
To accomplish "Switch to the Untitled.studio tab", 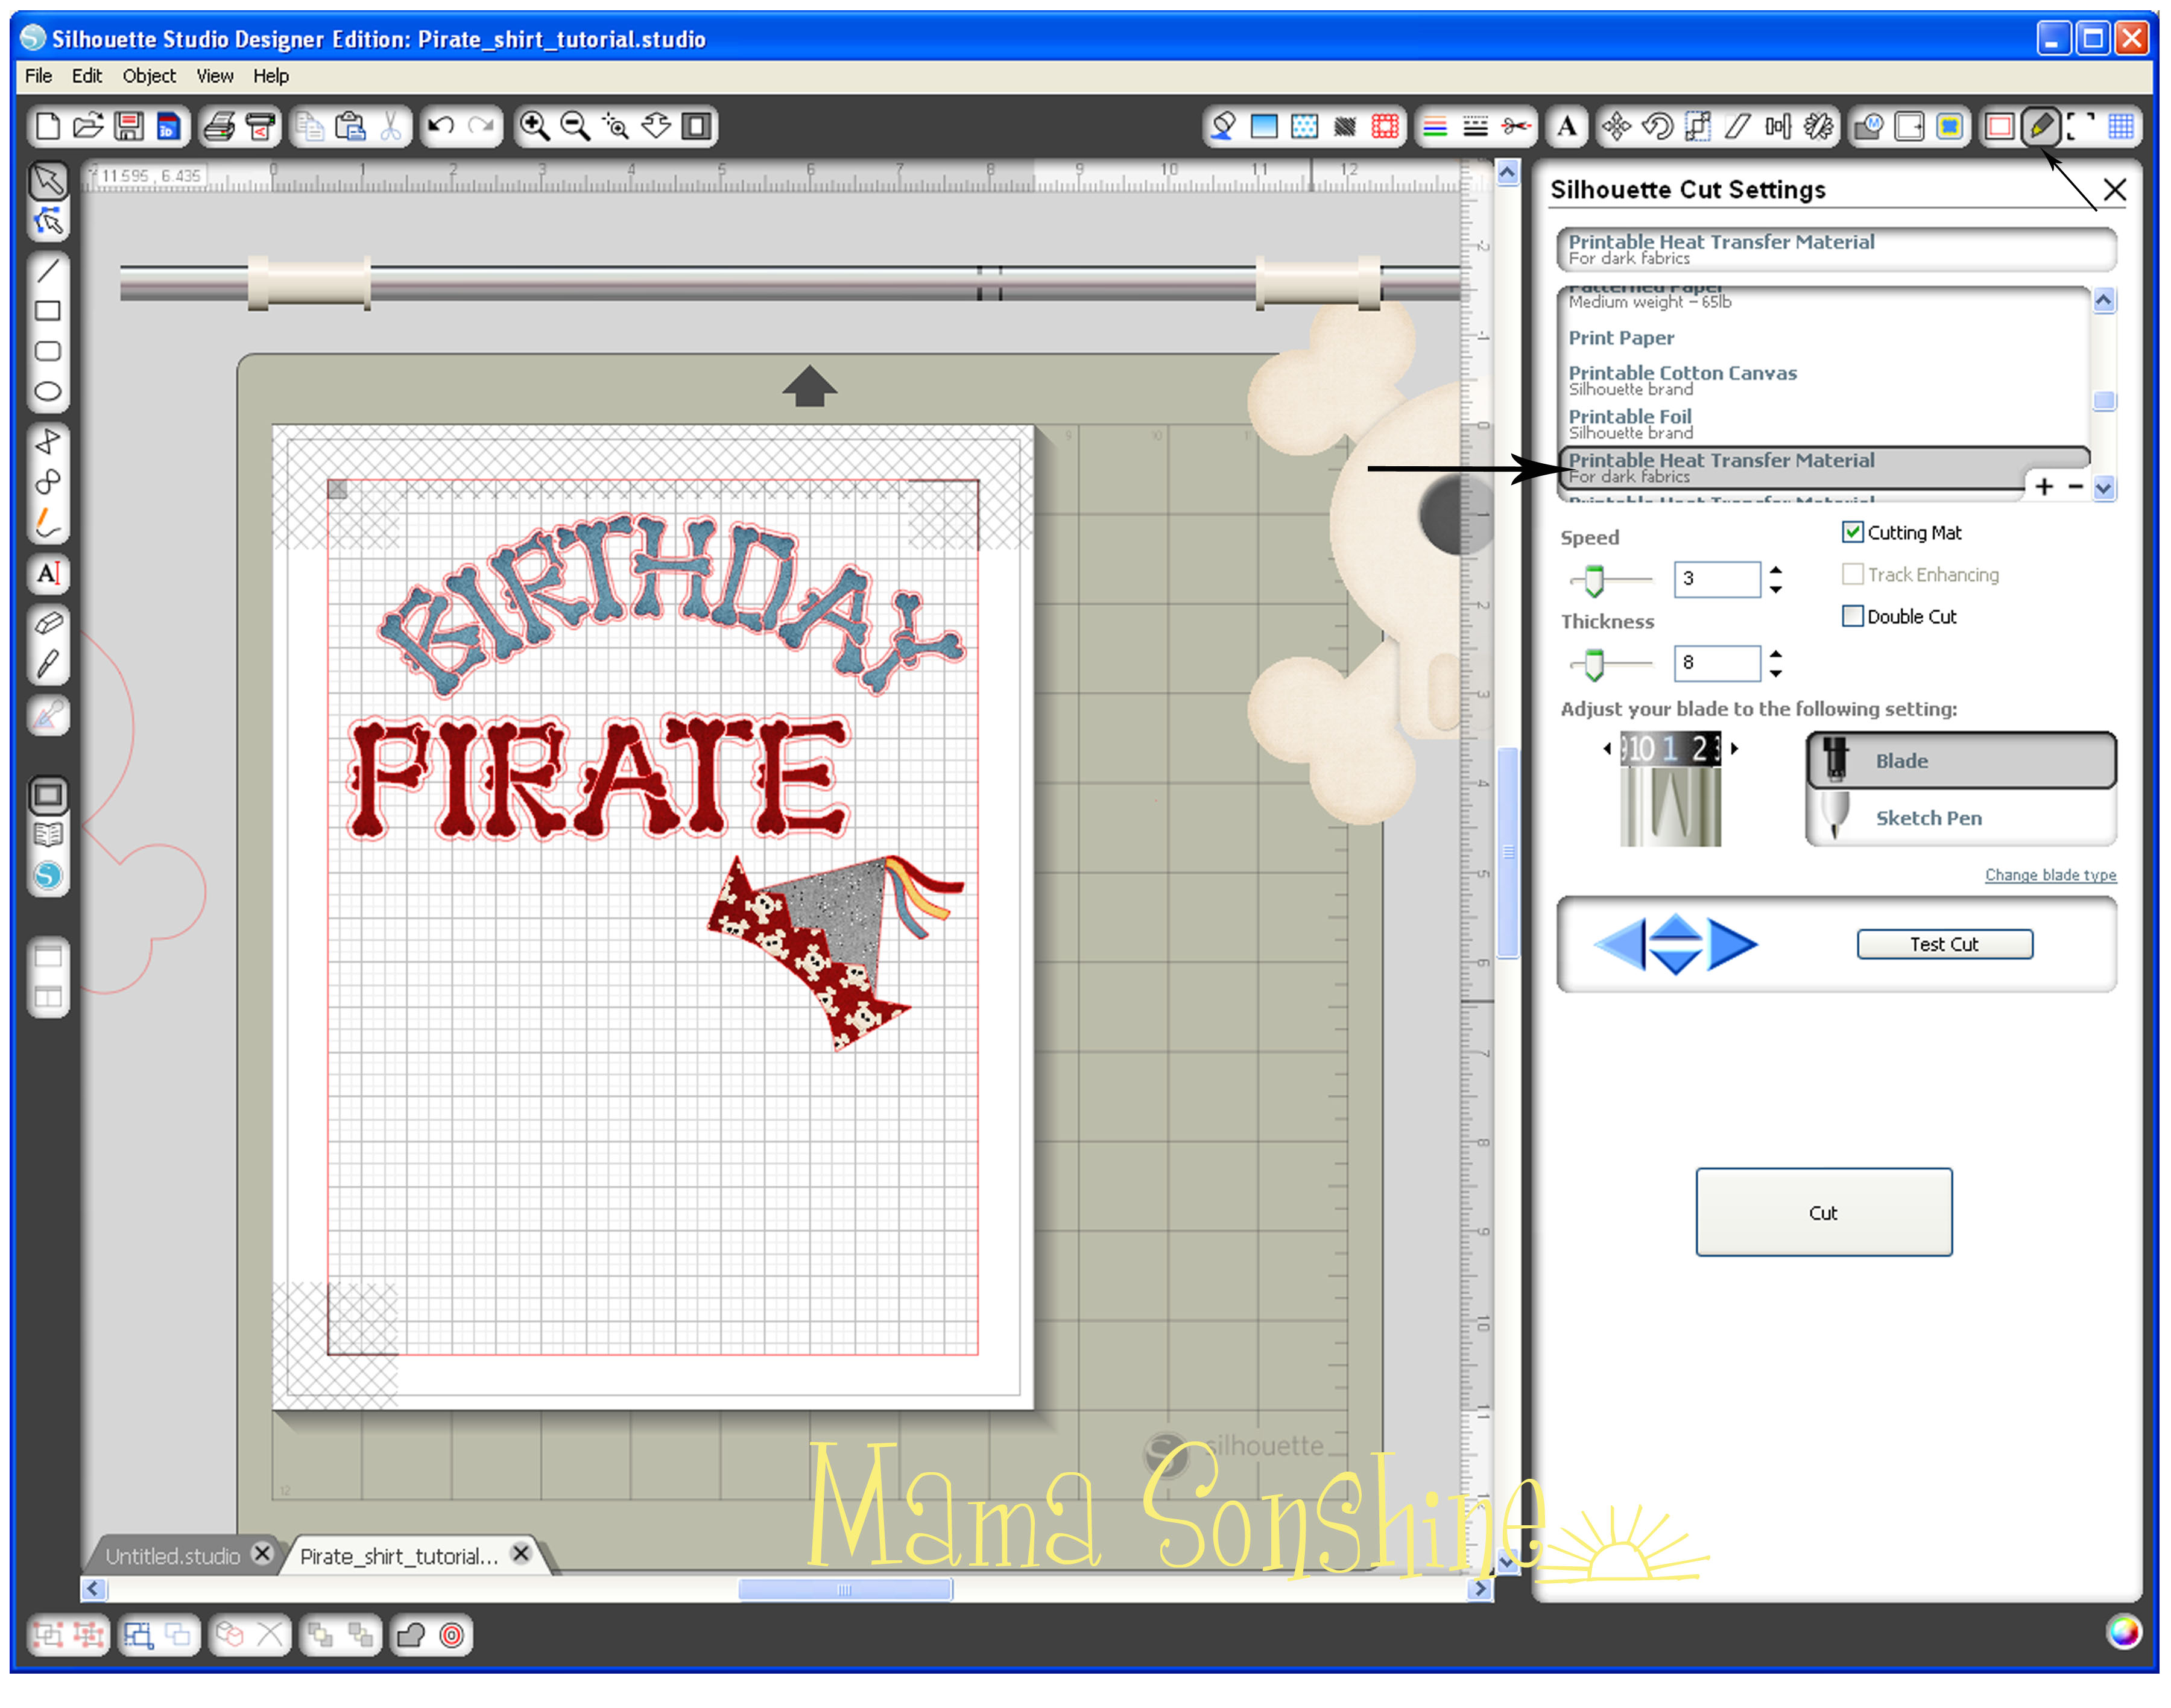I will [172, 1556].
